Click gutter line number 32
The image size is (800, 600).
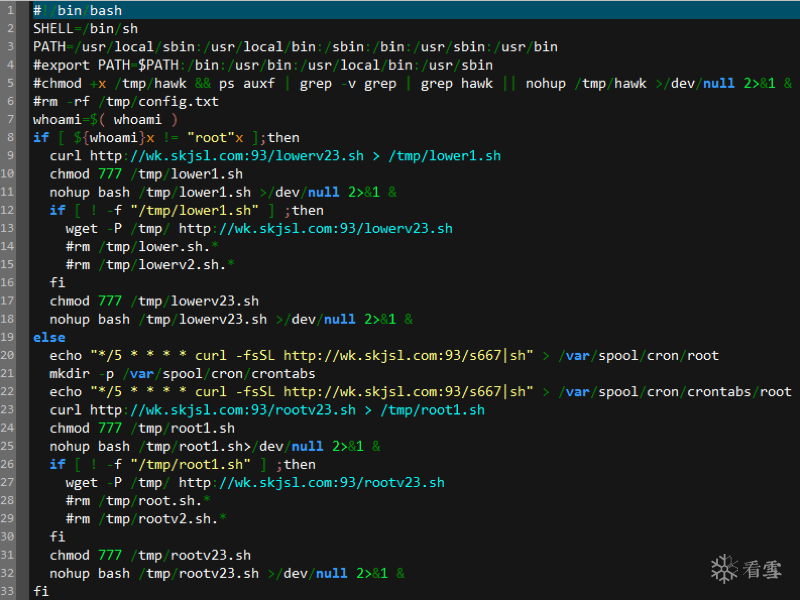click(x=7, y=573)
